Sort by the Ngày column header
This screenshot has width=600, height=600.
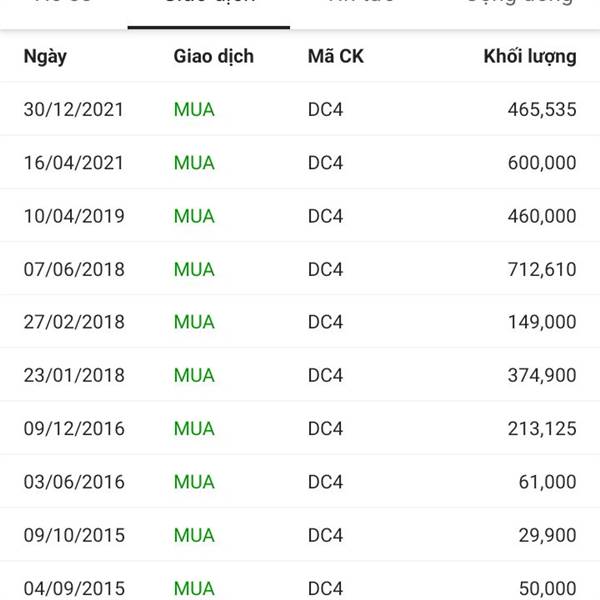click(x=45, y=57)
